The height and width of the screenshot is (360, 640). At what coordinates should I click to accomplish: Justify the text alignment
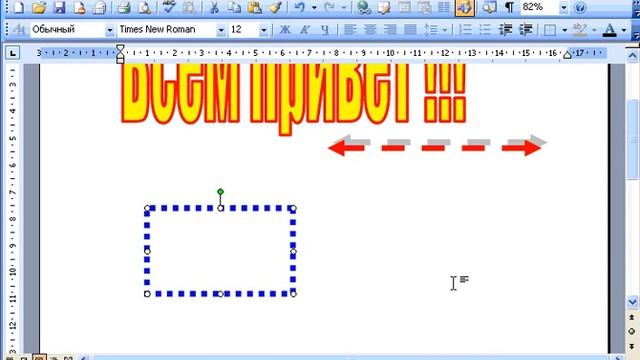410,29
